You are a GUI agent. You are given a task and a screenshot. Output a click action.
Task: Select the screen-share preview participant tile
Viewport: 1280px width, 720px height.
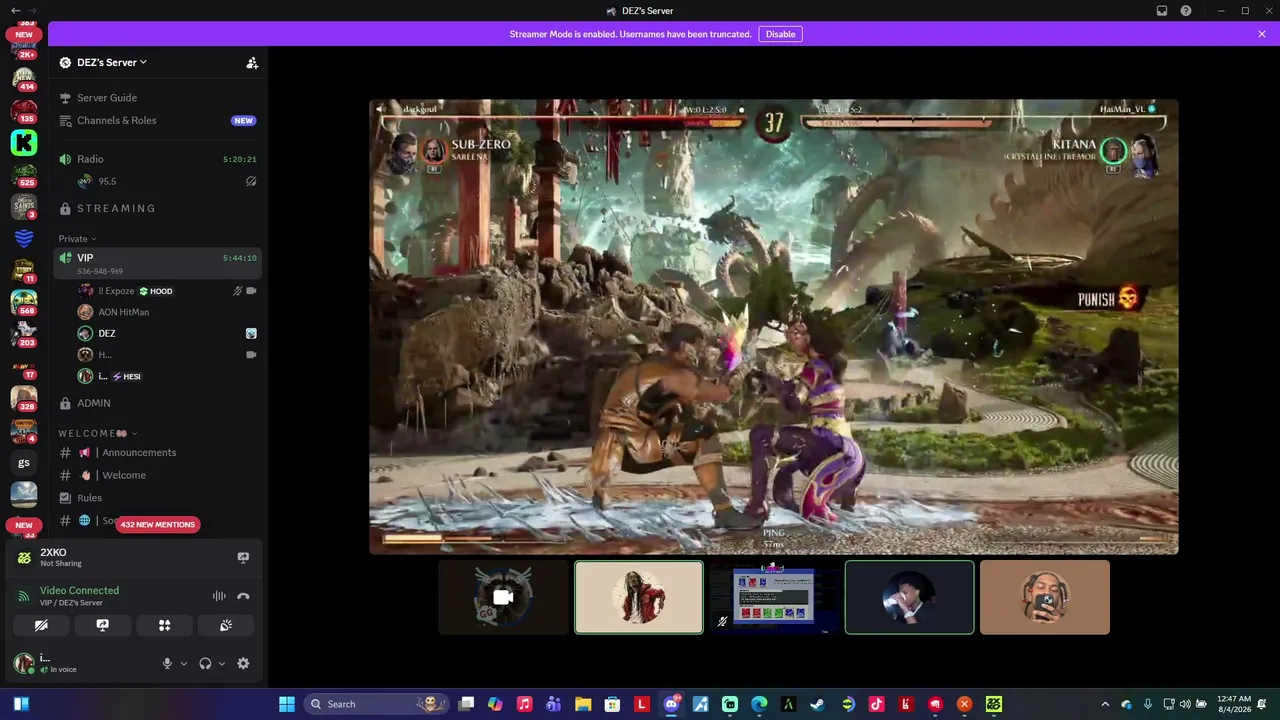(x=774, y=597)
